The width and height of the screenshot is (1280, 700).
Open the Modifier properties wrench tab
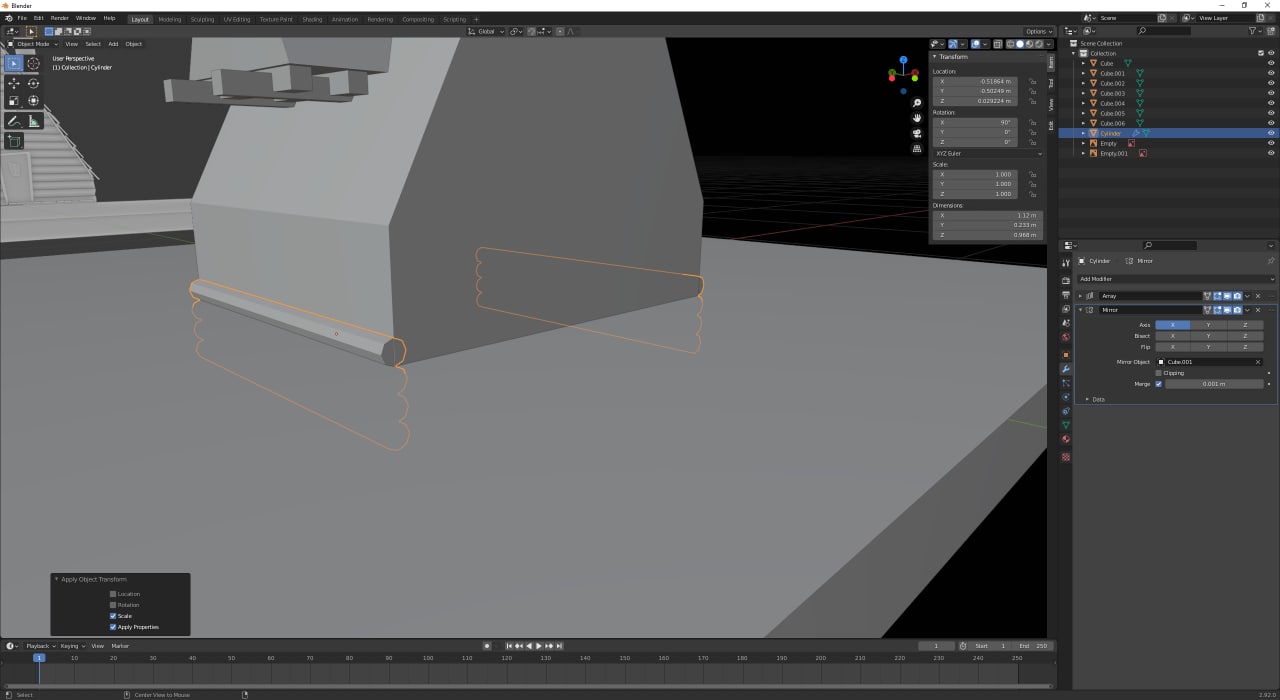pos(1066,369)
